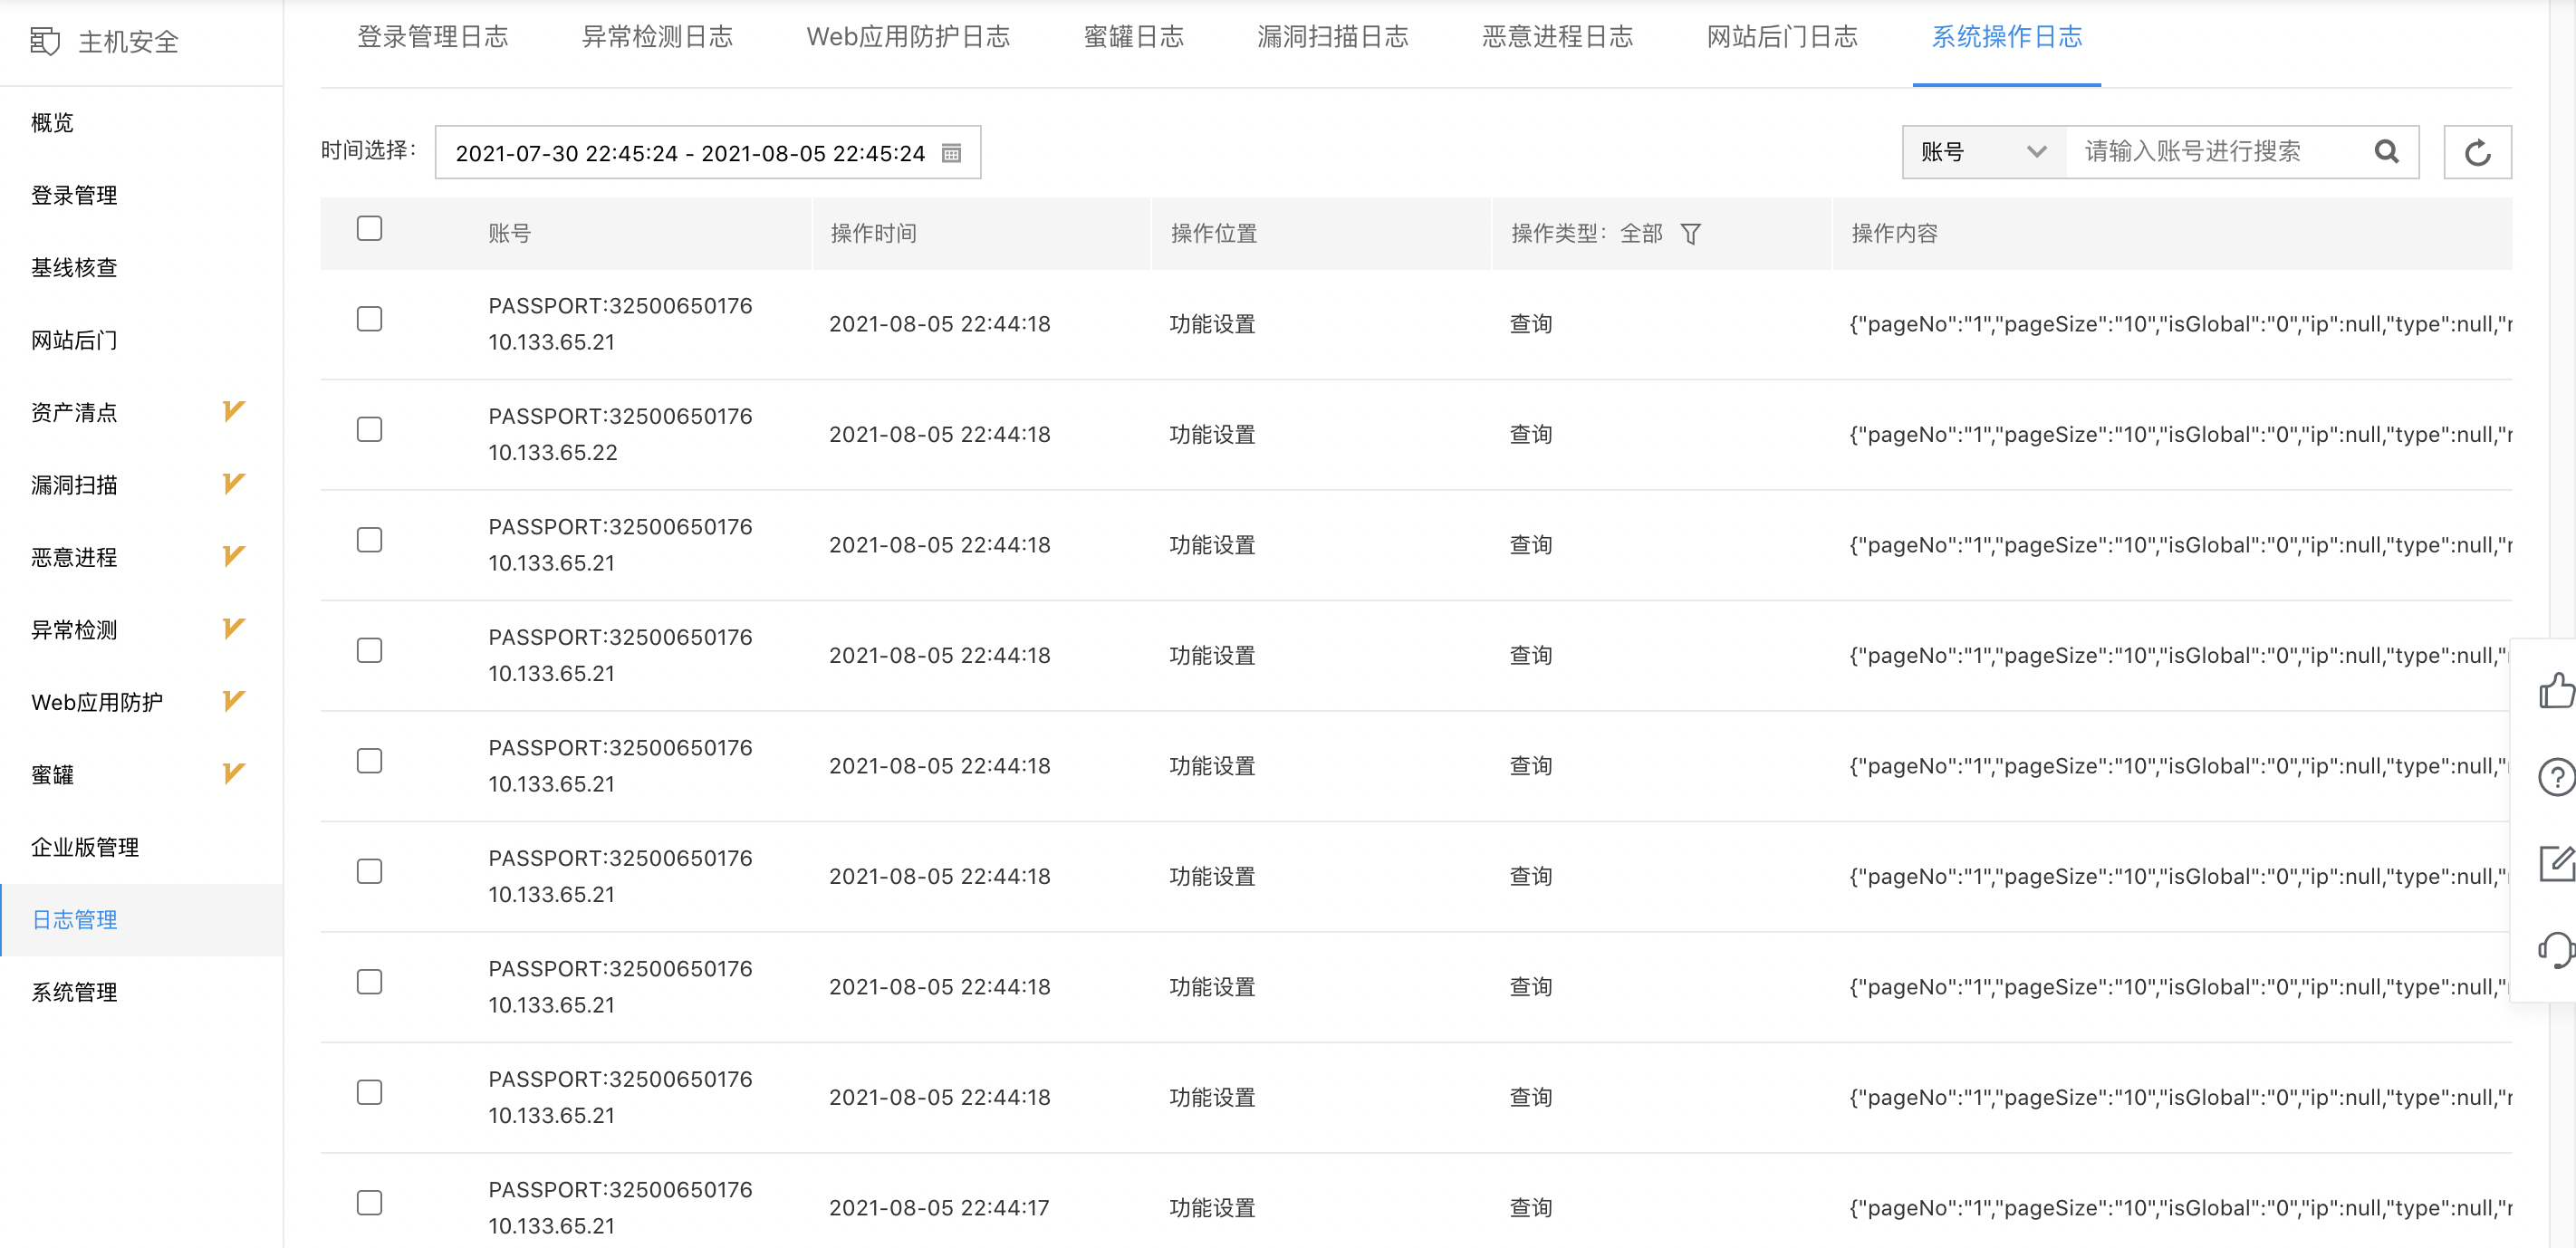Open the date range time picker
The height and width of the screenshot is (1248, 2576).
tap(708, 153)
